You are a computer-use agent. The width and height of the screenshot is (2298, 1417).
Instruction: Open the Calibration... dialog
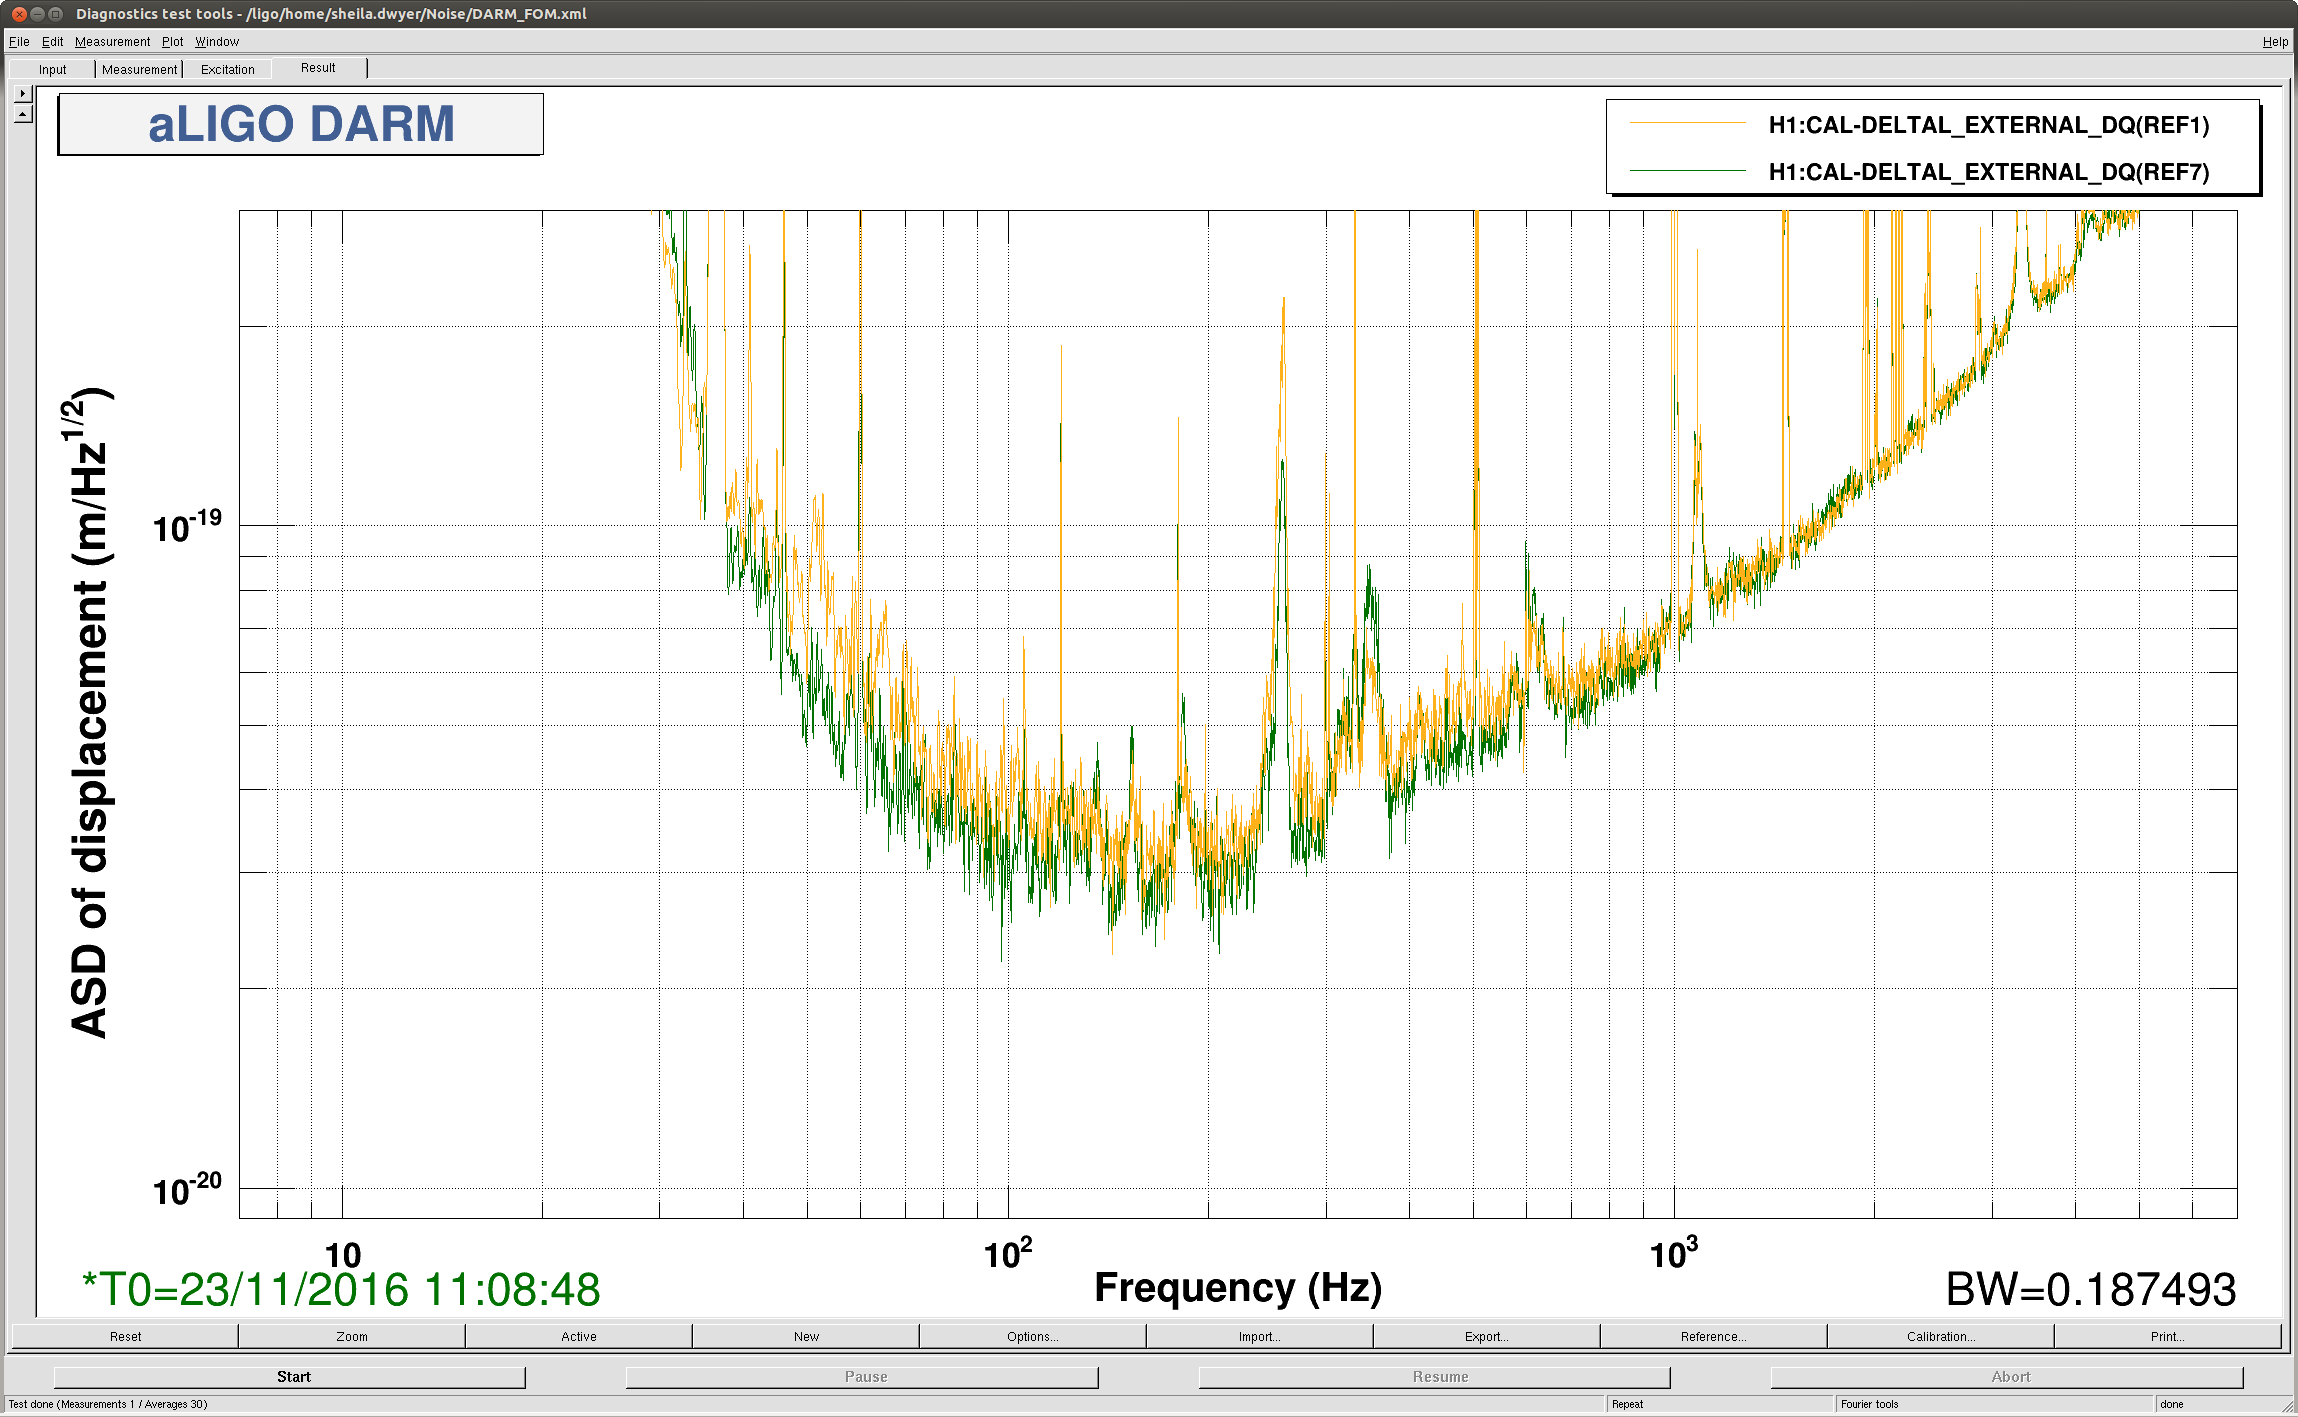point(1941,1336)
